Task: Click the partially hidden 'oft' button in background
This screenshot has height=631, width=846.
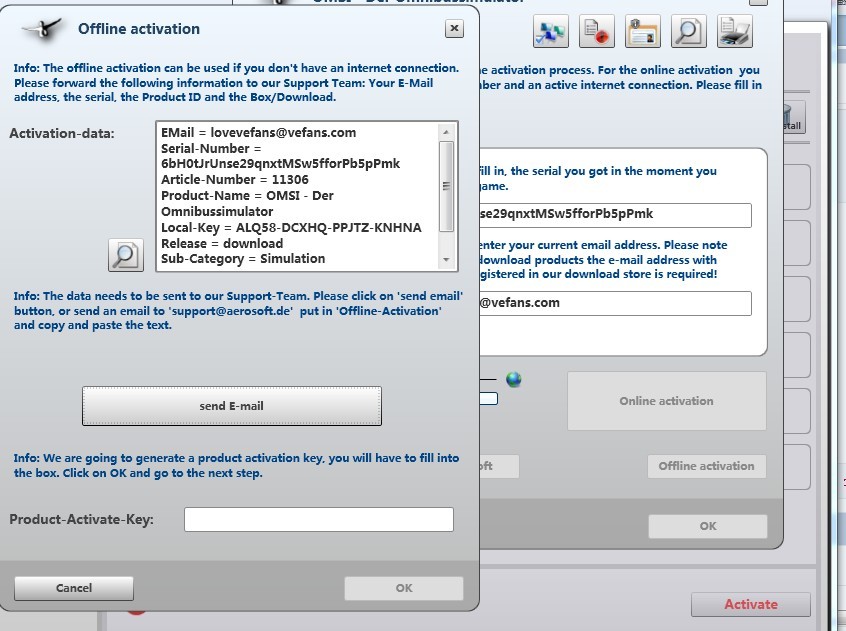Action: coord(499,466)
